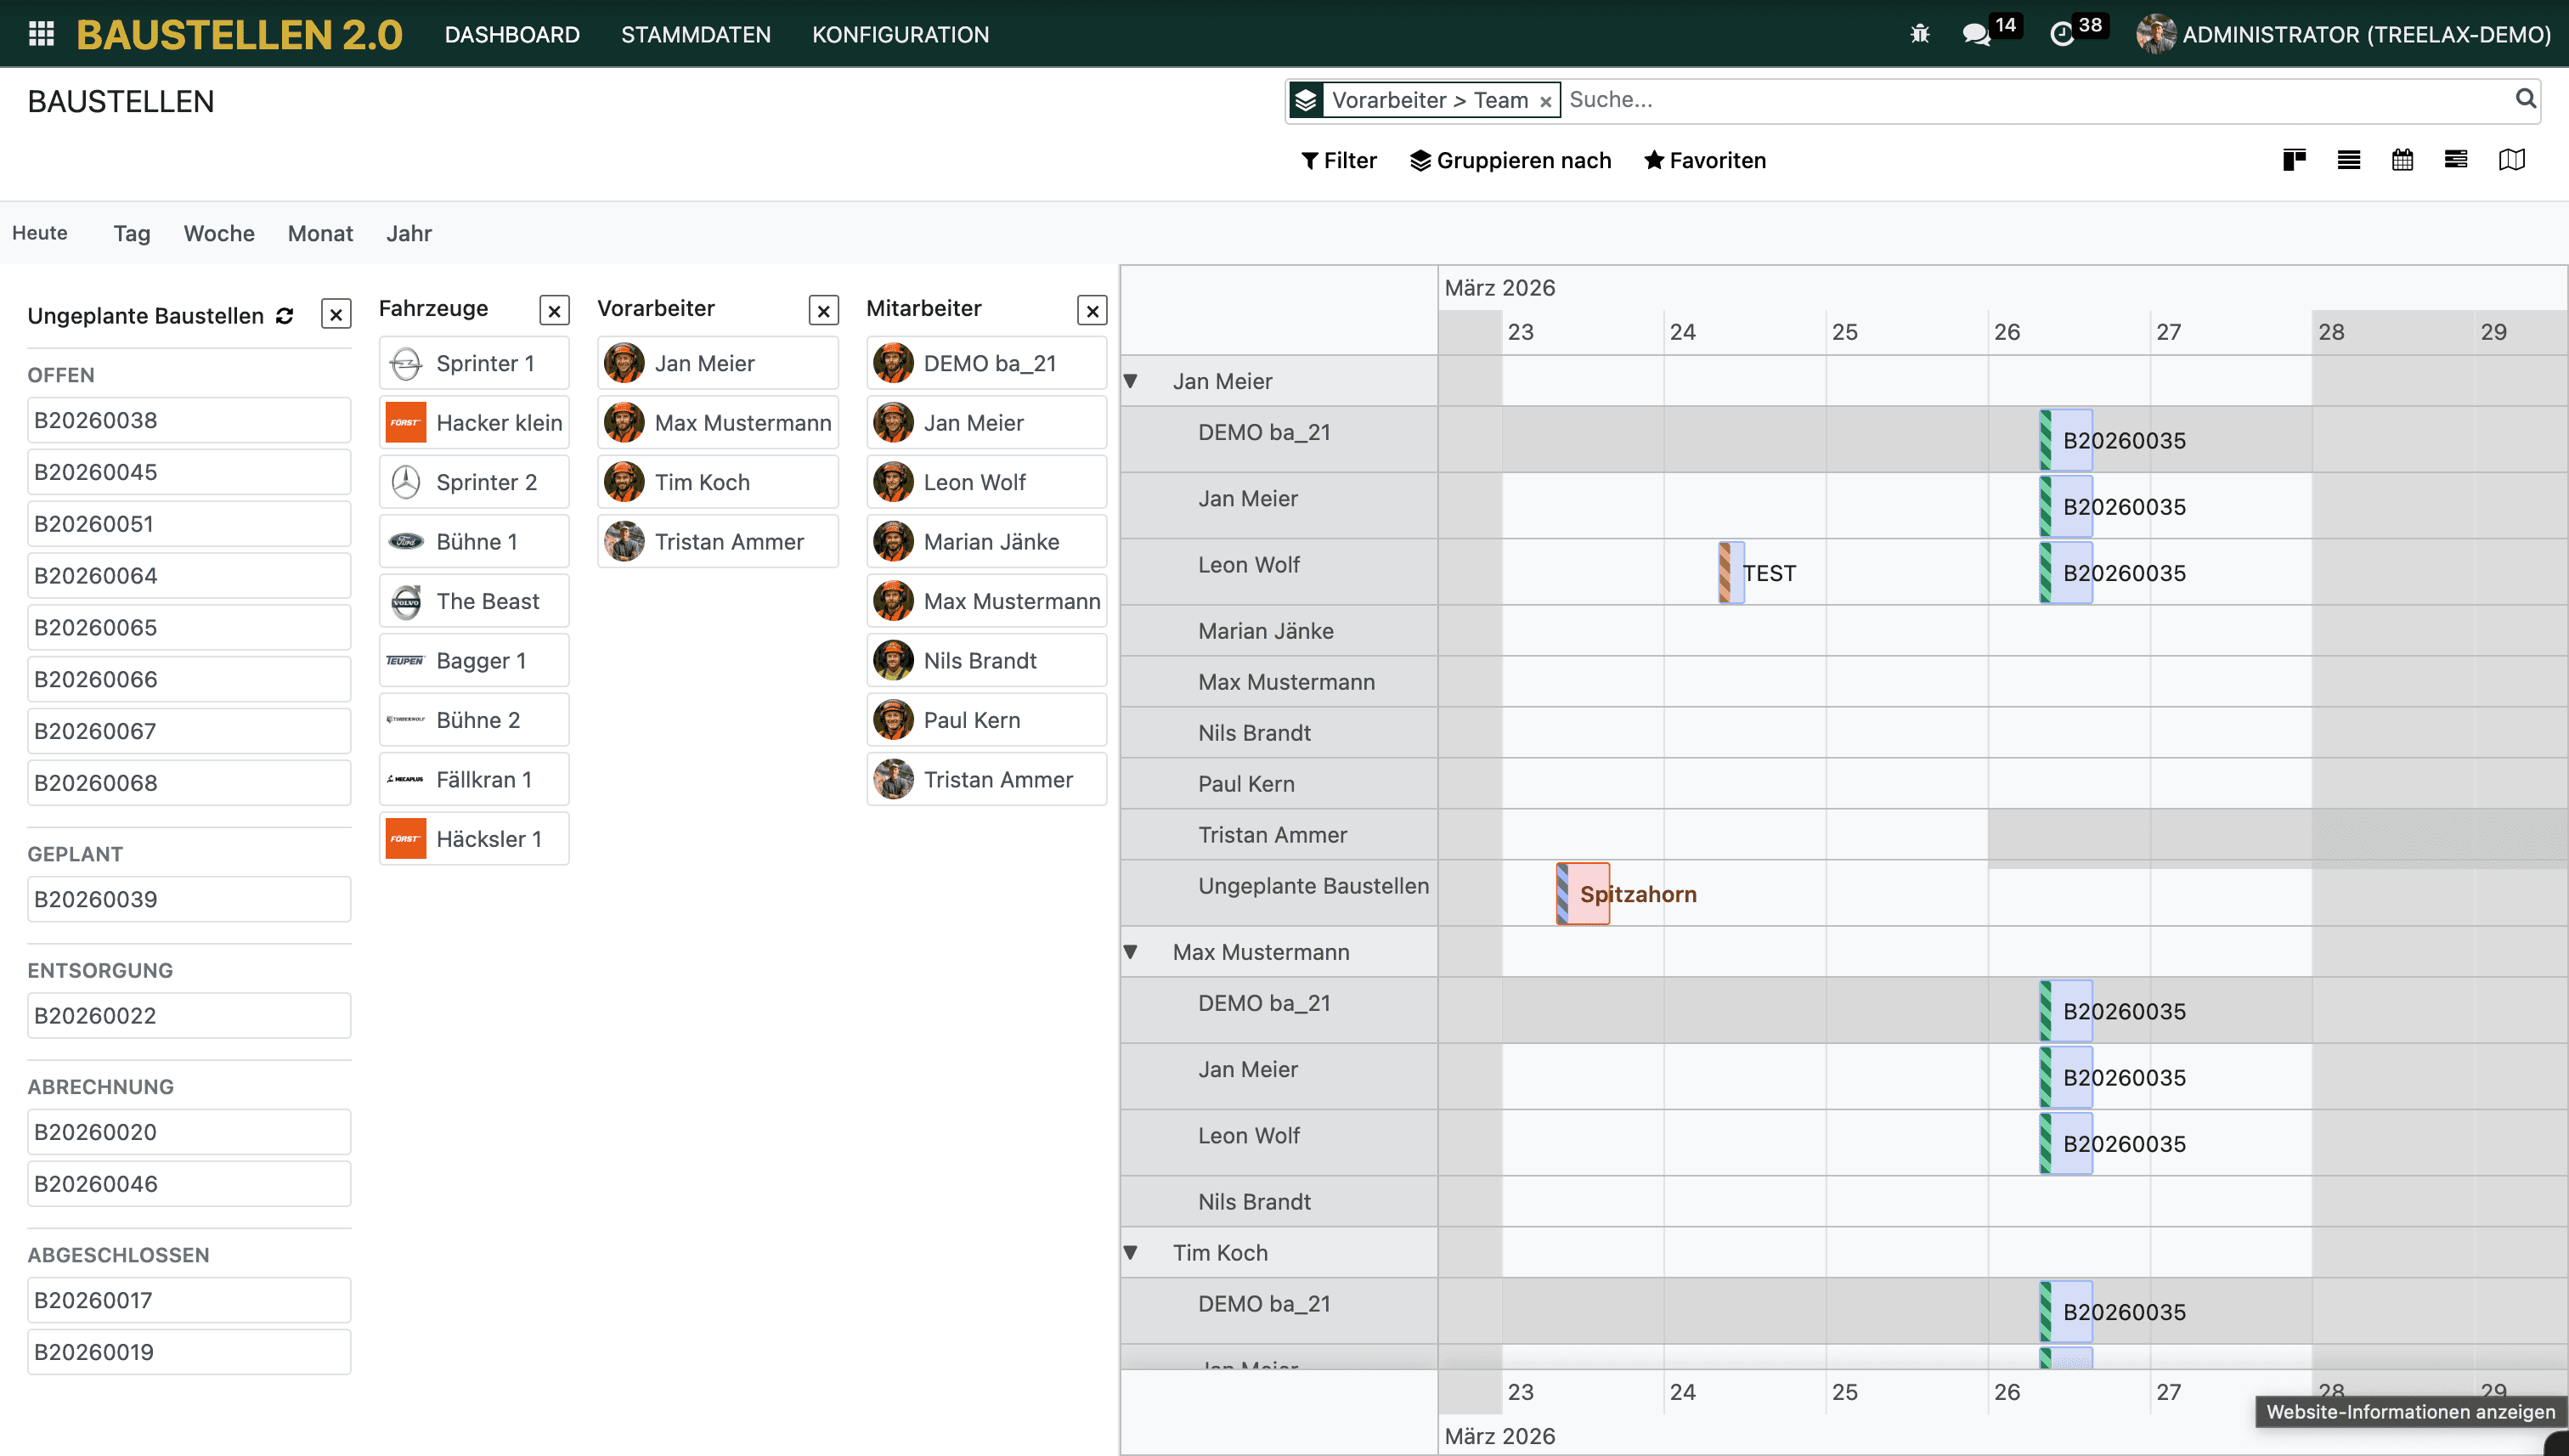The width and height of the screenshot is (2569, 1456).
Task: Click the bug debug icon
Action: pos(1919,34)
